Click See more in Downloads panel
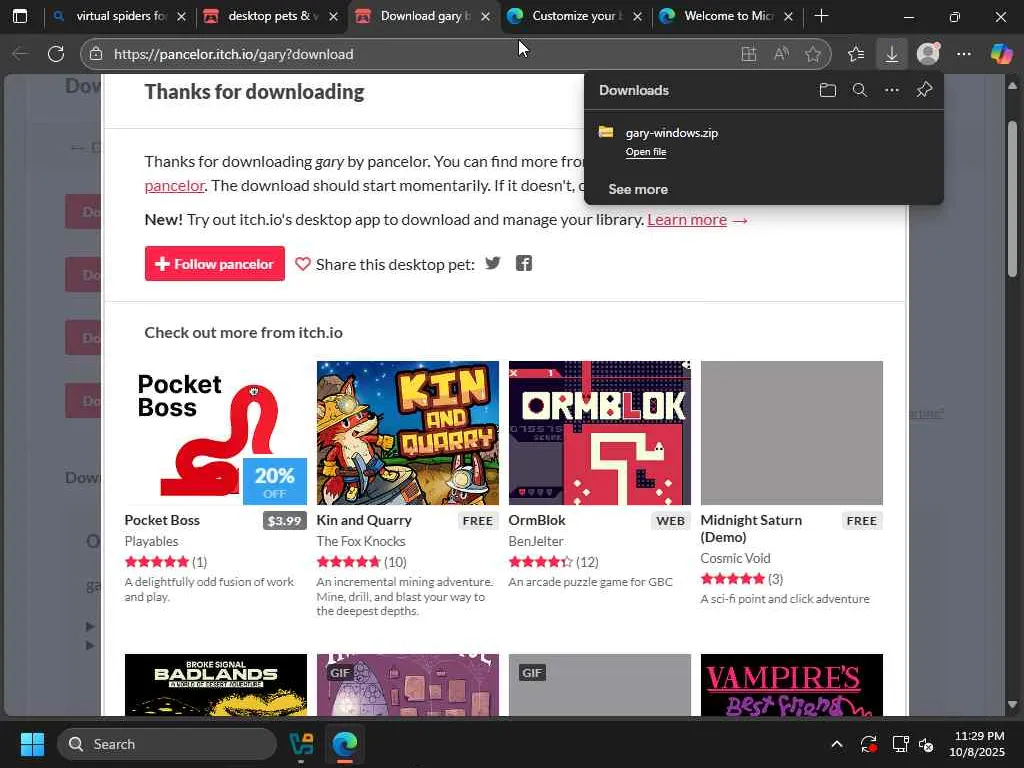This screenshot has height=768, width=1024. pyautogui.click(x=638, y=189)
